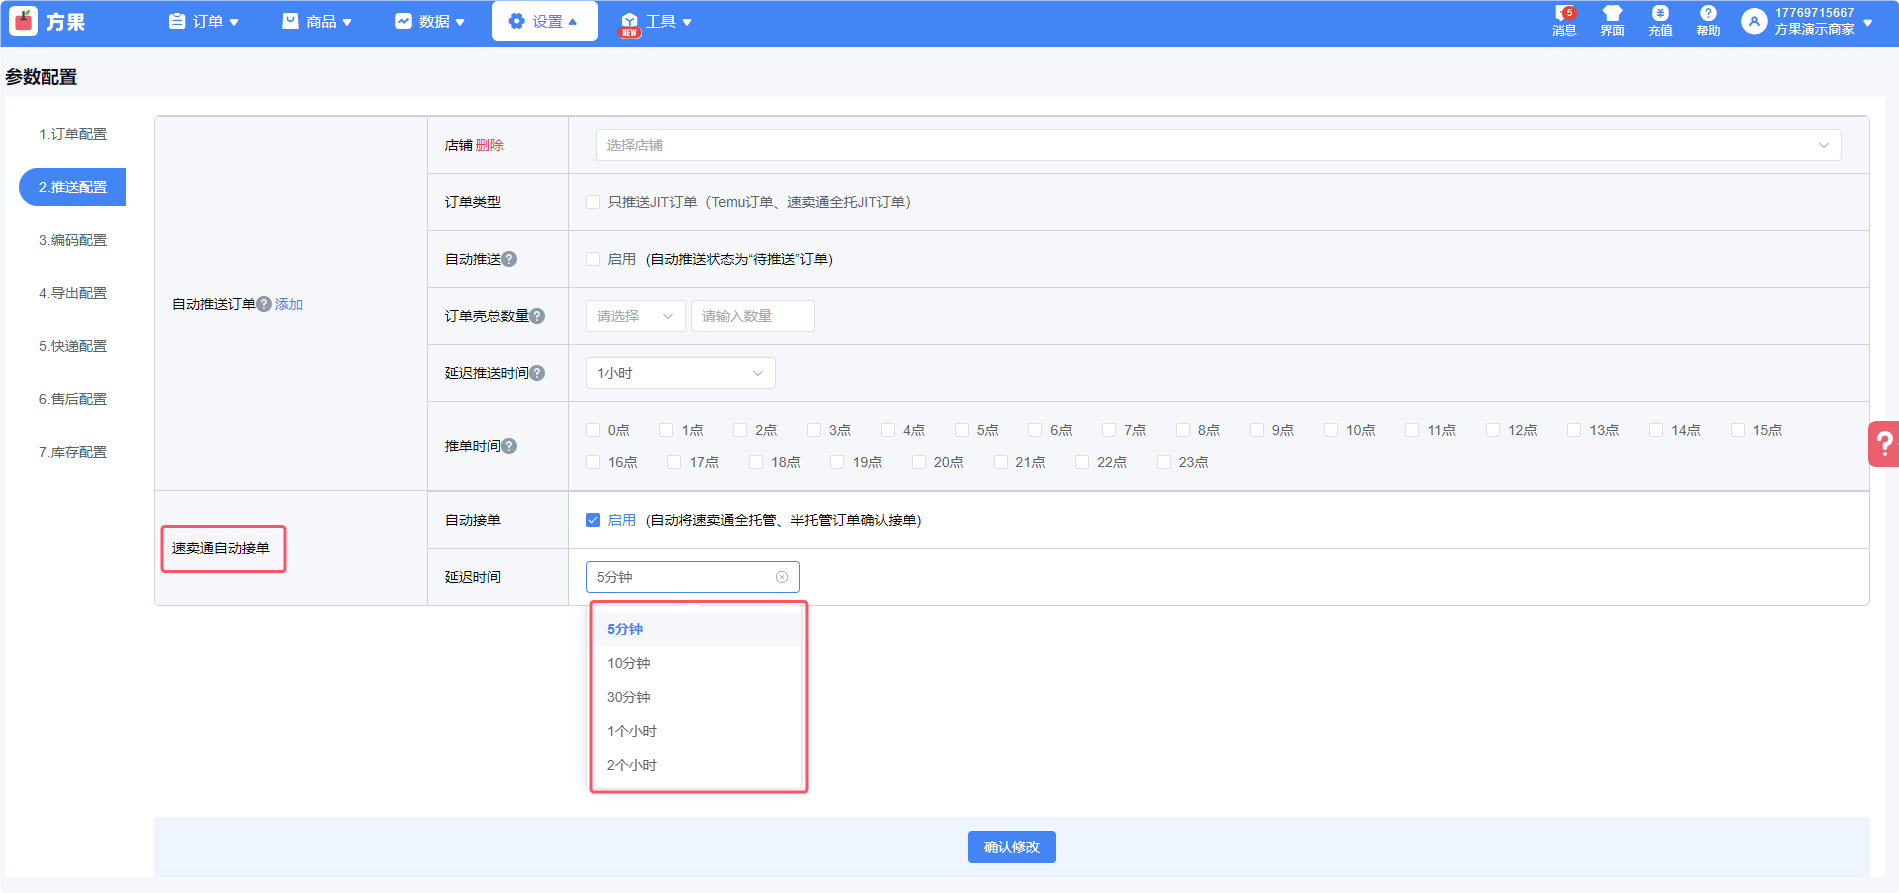Disable the 自动接单 启用 checkbox
Screen dimensions: 1899x893
(593, 520)
